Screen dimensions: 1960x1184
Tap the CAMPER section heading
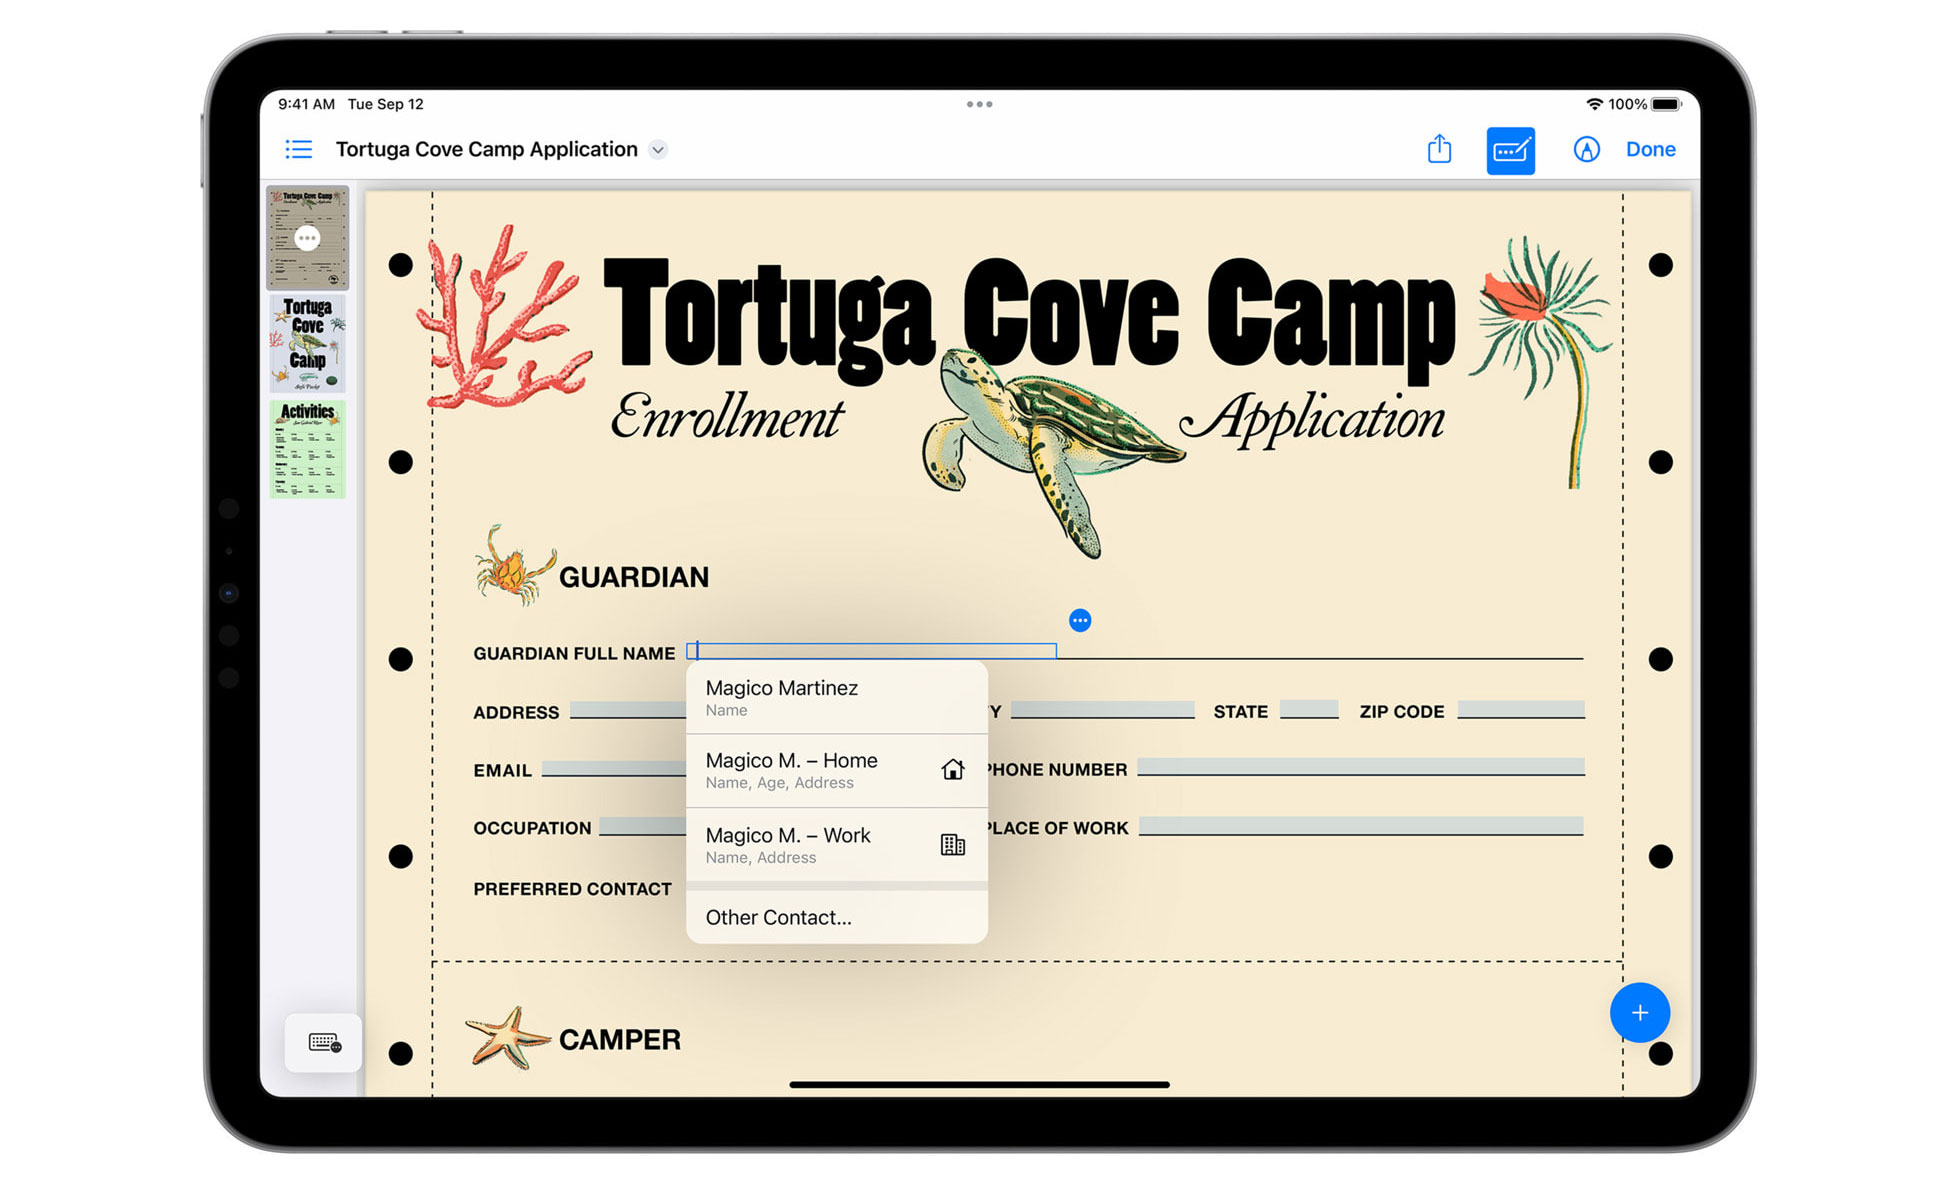point(620,1040)
